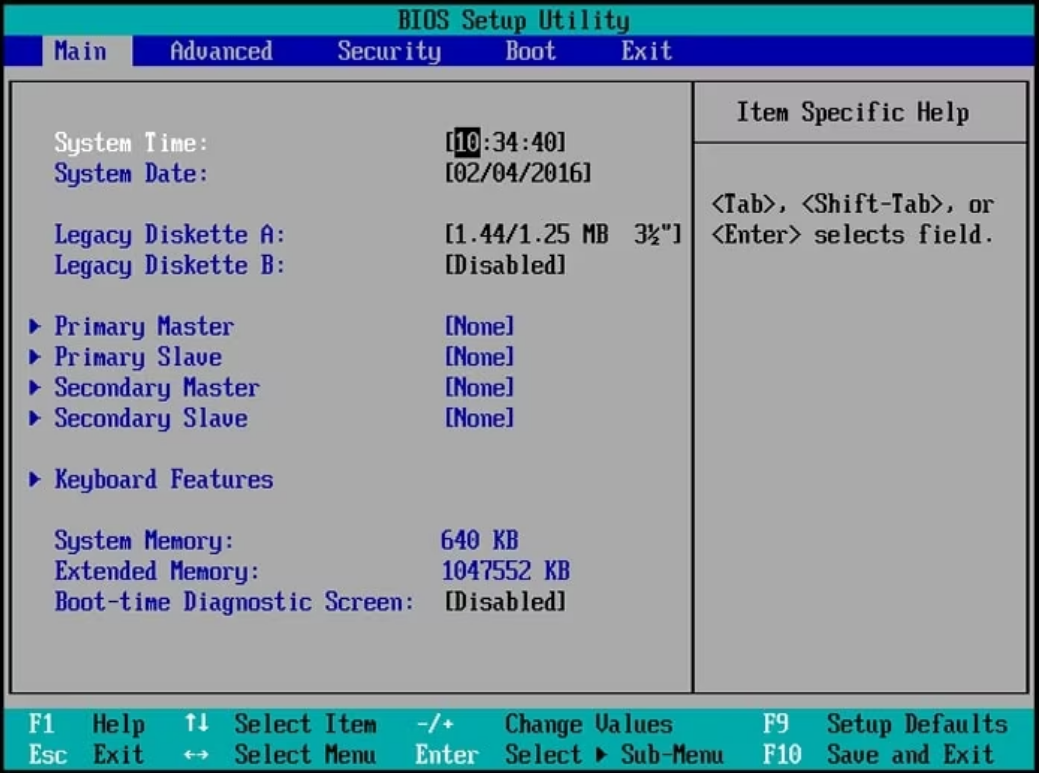Screen dimensions: 1039x773
Task: Expand Keyboard Features arrow
Action: (35, 479)
